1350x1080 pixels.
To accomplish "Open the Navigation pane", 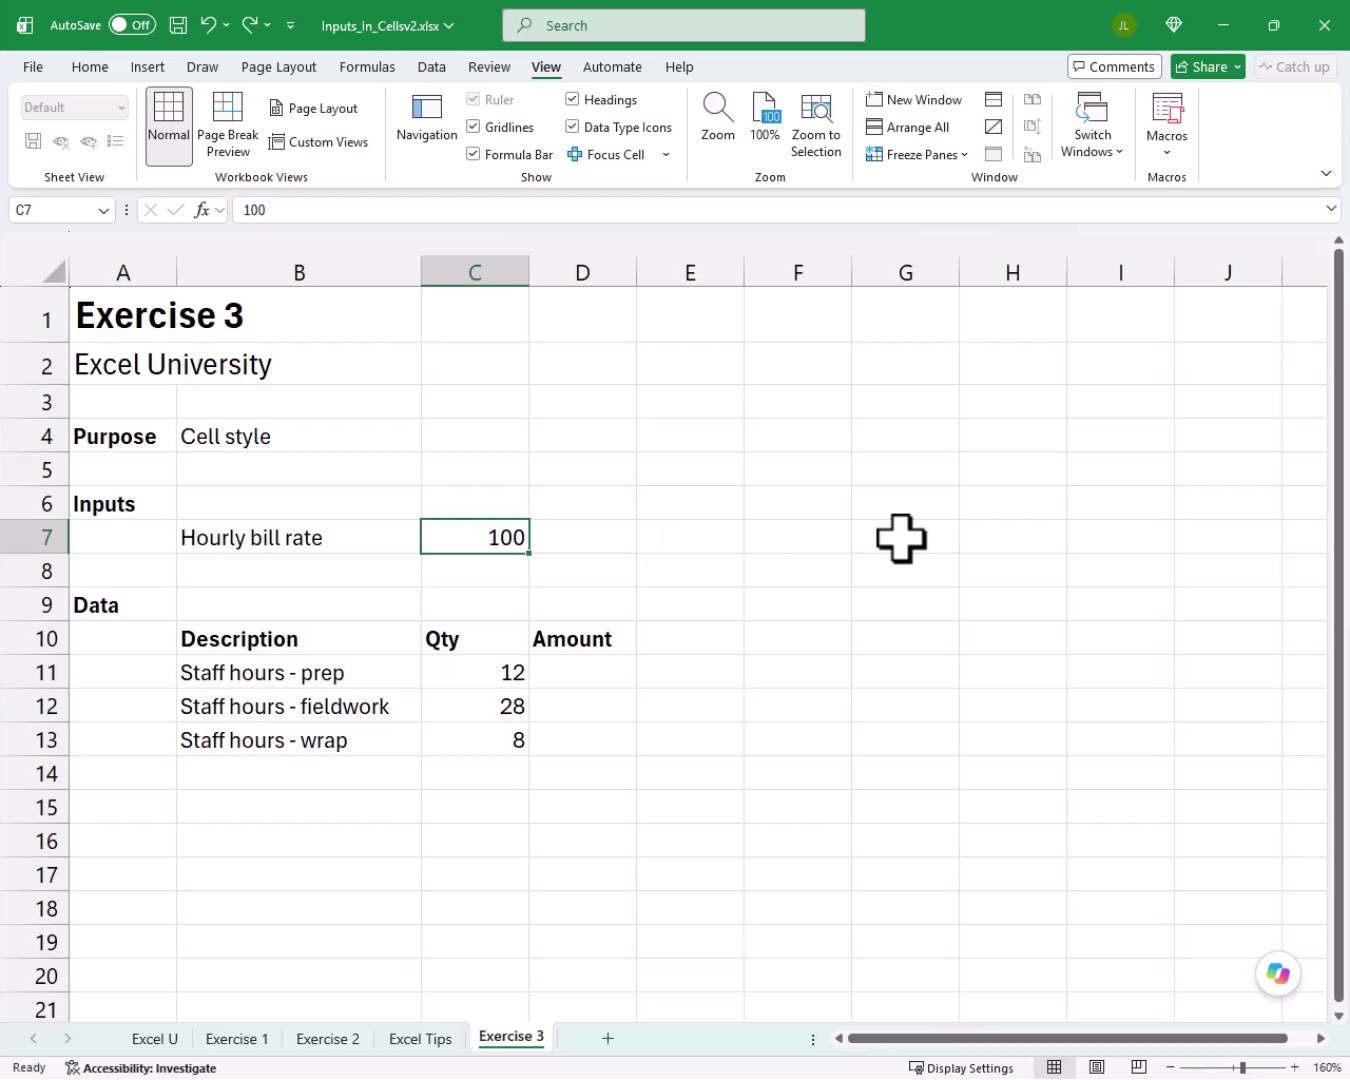I will (427, 118).
